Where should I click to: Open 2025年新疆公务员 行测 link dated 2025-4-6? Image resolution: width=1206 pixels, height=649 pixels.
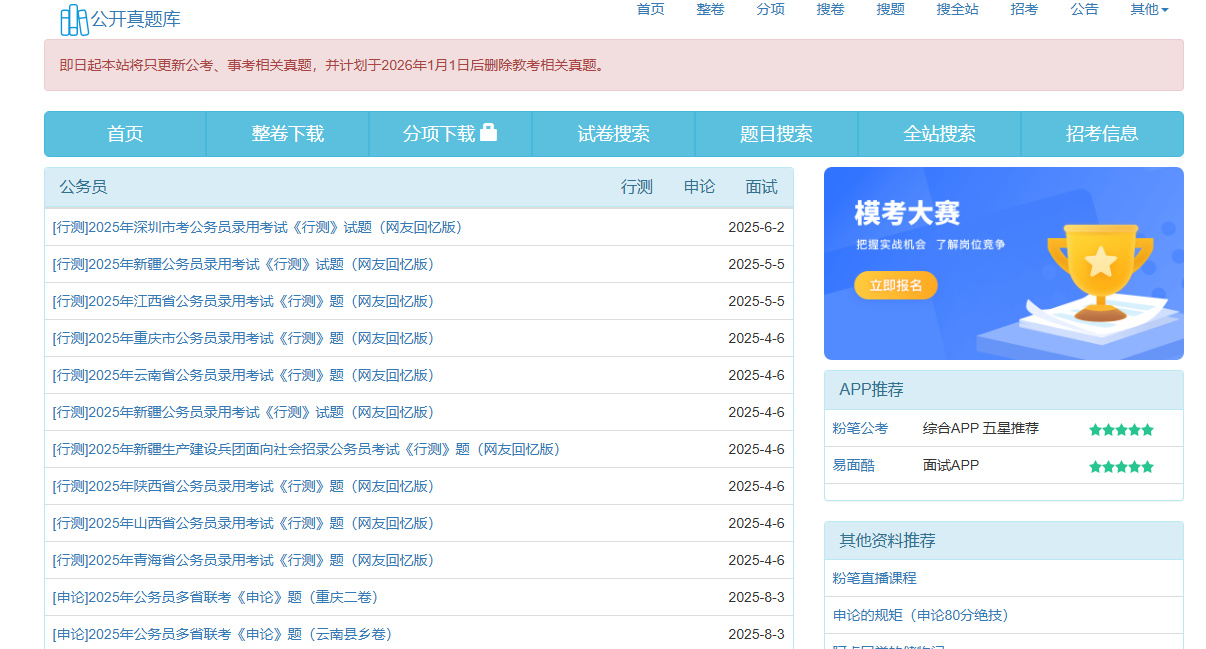244,412
